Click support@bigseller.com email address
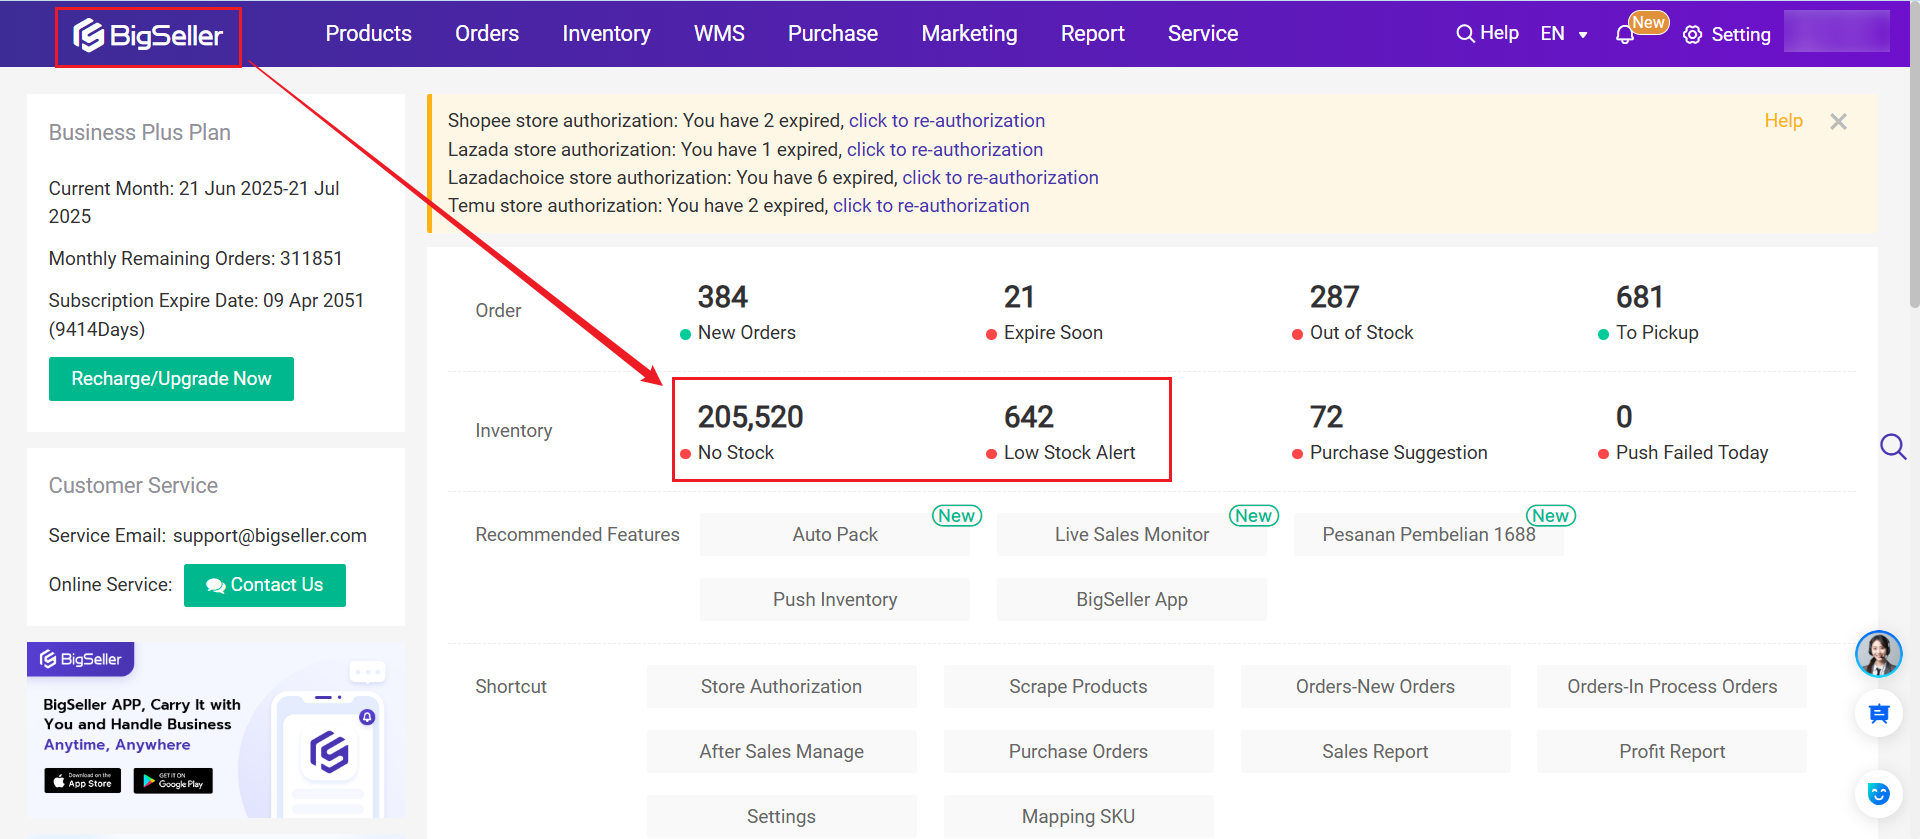Image resolution: width=1920 pixels, height=839 pixels. pyautogui.click(x=270, y=536)
